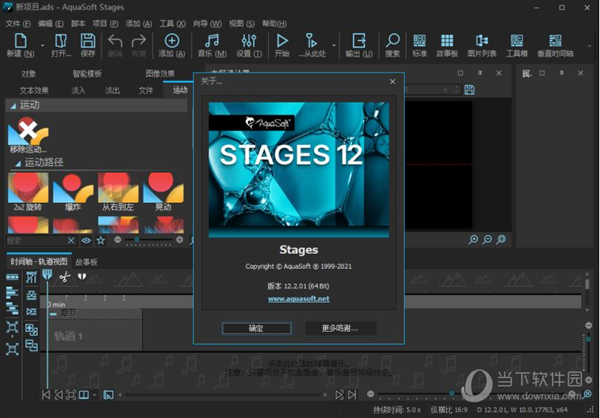Open 搜索 search toolbar icon

[393, 40]
